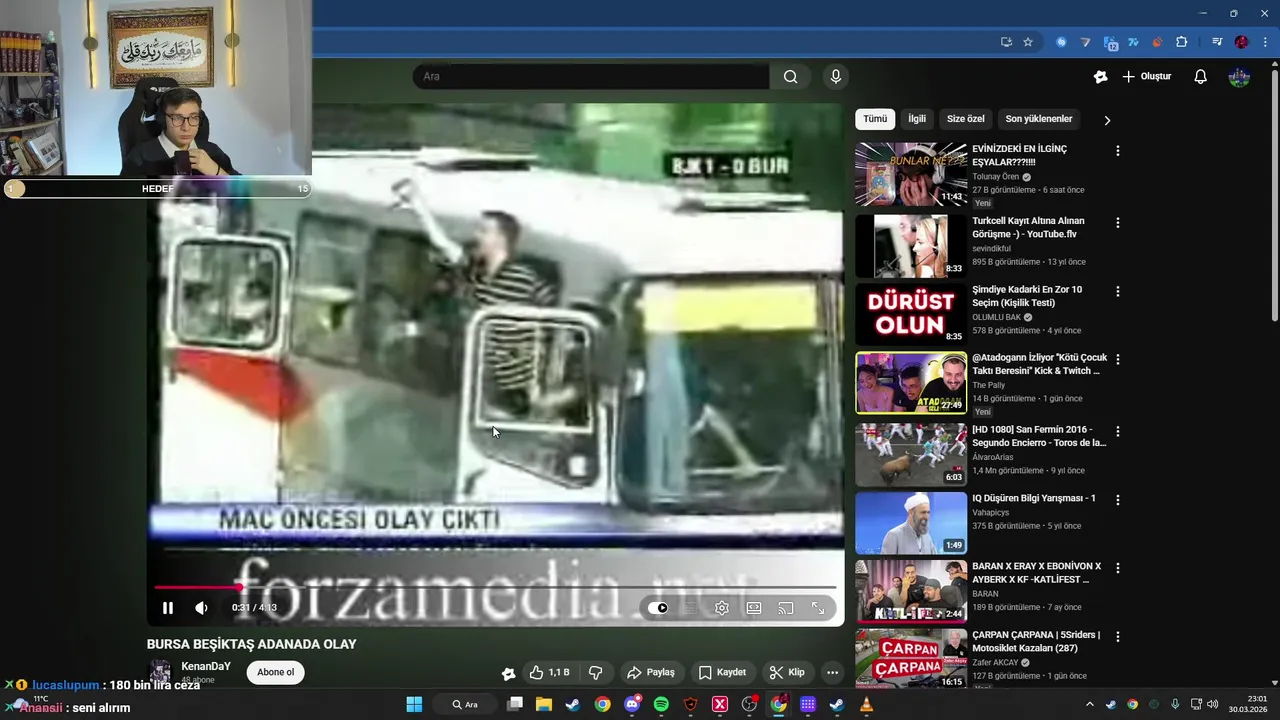1280x720 pixels.
Task: Open options for Şimdiye Kadarki En Zor 10 Seçim
Action: point(1118,292)
